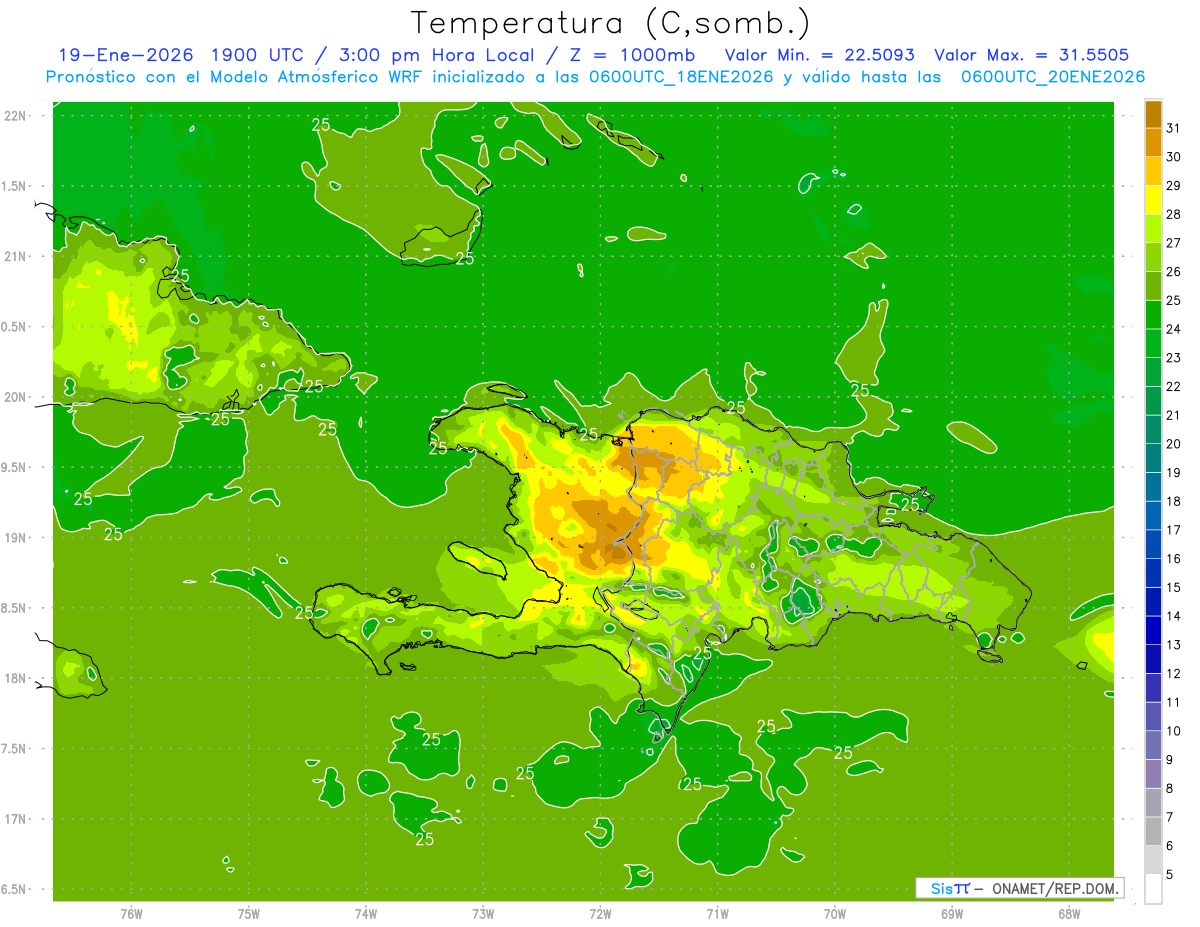Click the "Temperatura (C,somb.)" map title

coord(610,23)
